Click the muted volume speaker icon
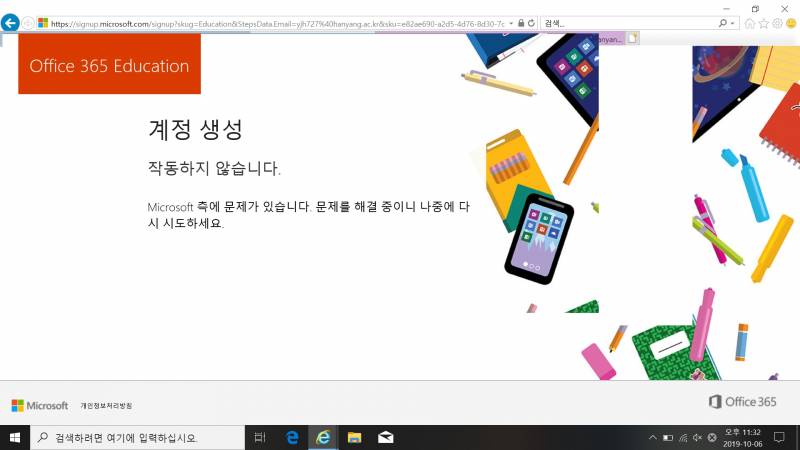 (x=697, y=438)
